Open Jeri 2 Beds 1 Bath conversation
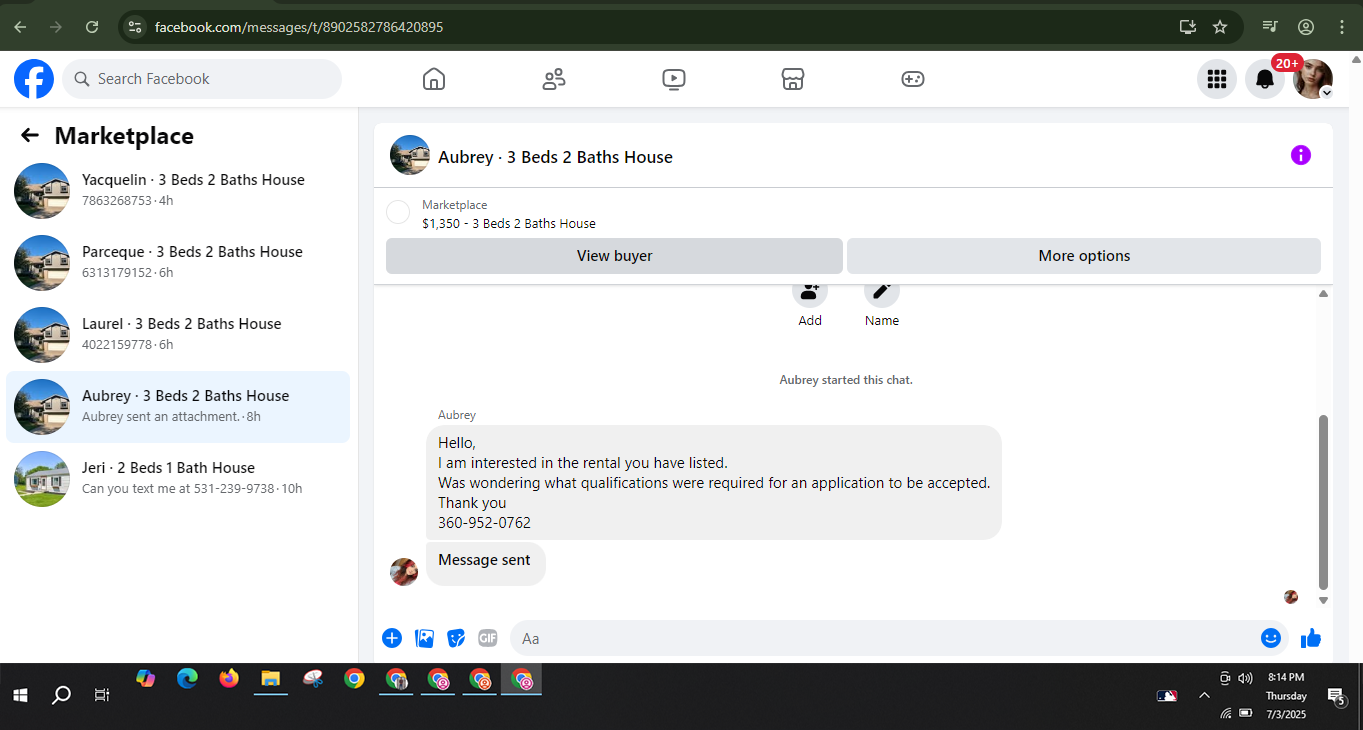The width and height of the screenshot is (1363, 730). coord(178,478)
